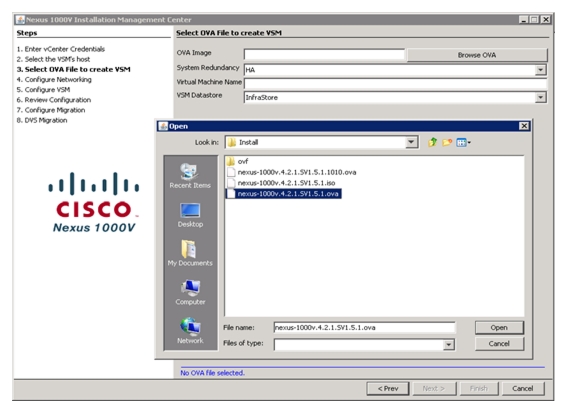Click the No OVA file selected status text
Screen dimensions: 568x414
click(212, 373)
